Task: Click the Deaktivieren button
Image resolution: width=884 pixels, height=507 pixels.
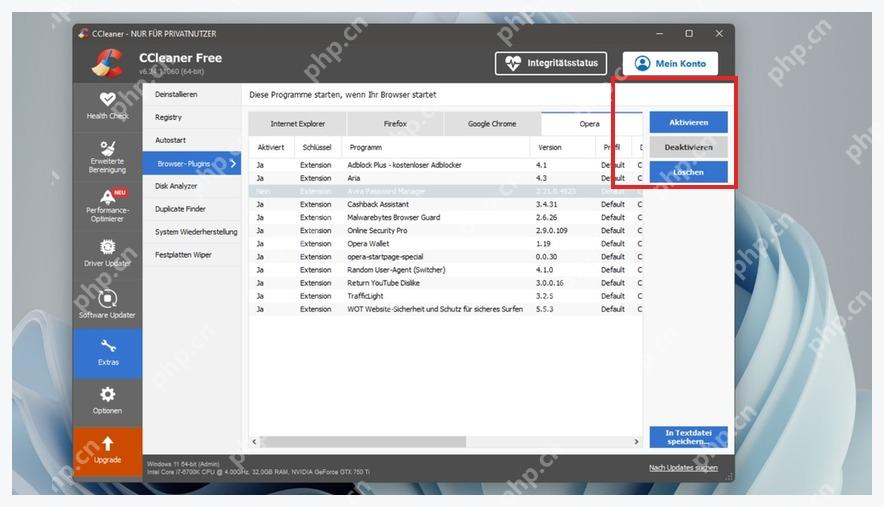Action: click(688, 147)
